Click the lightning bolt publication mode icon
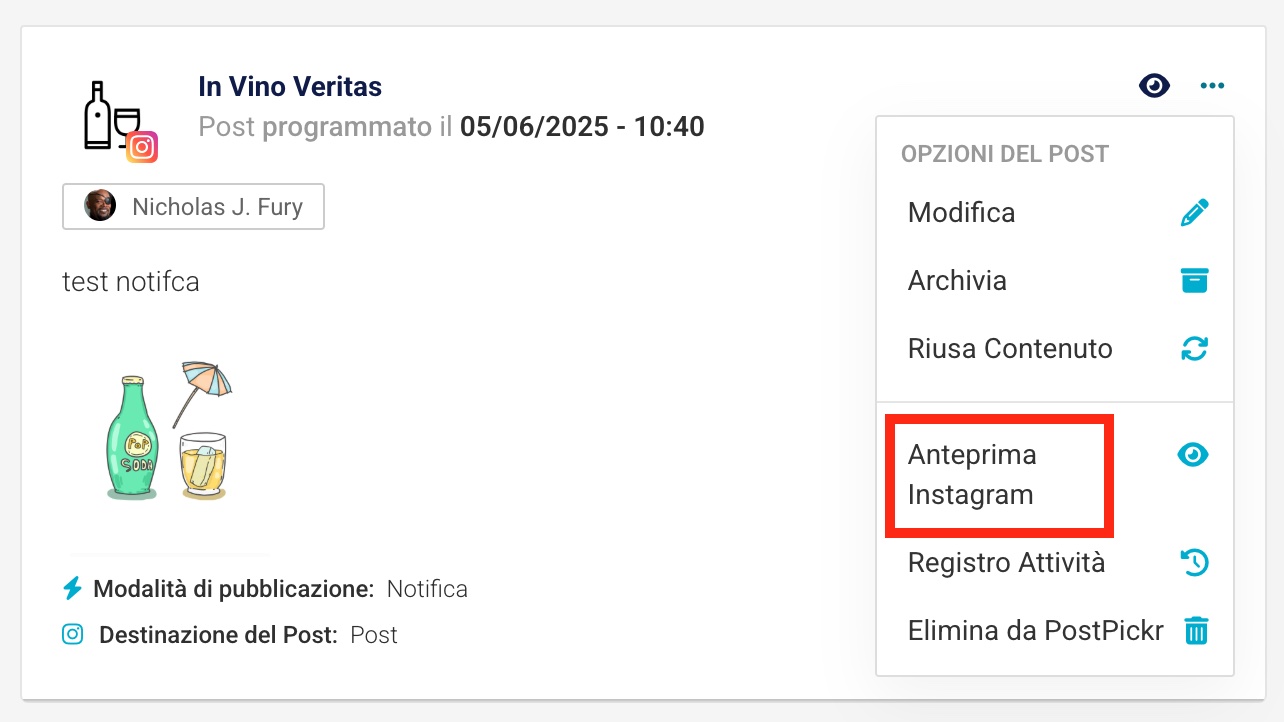Viewport: 1284px width, 722px height. click(x=72, y=588)
